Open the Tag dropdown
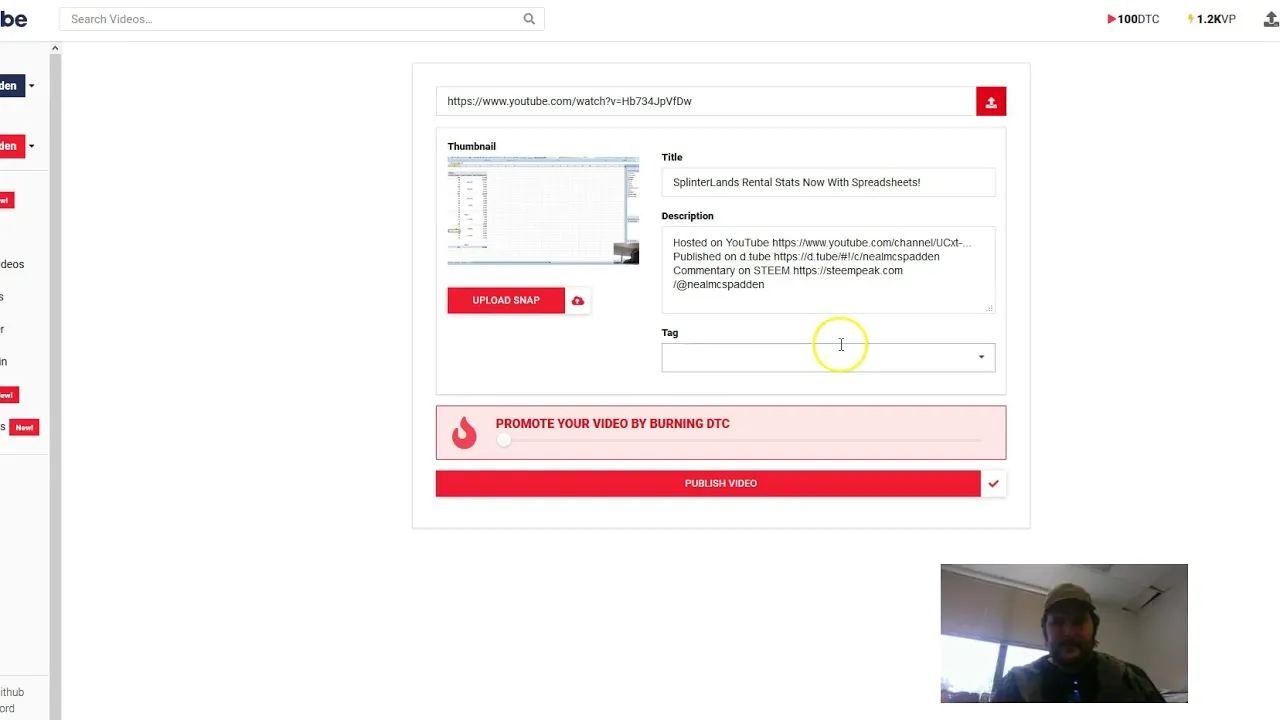Screen dimensions: 1280x720 (828, 357)
